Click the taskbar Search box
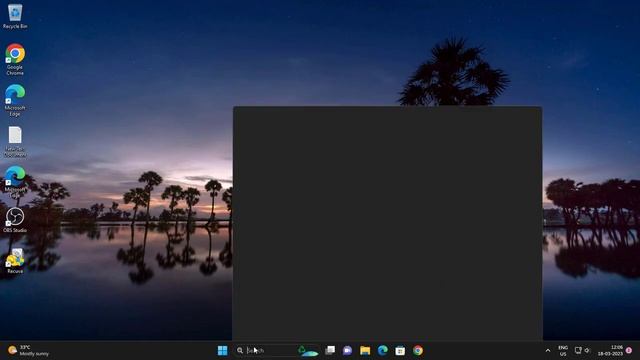 tap(277, 350)
